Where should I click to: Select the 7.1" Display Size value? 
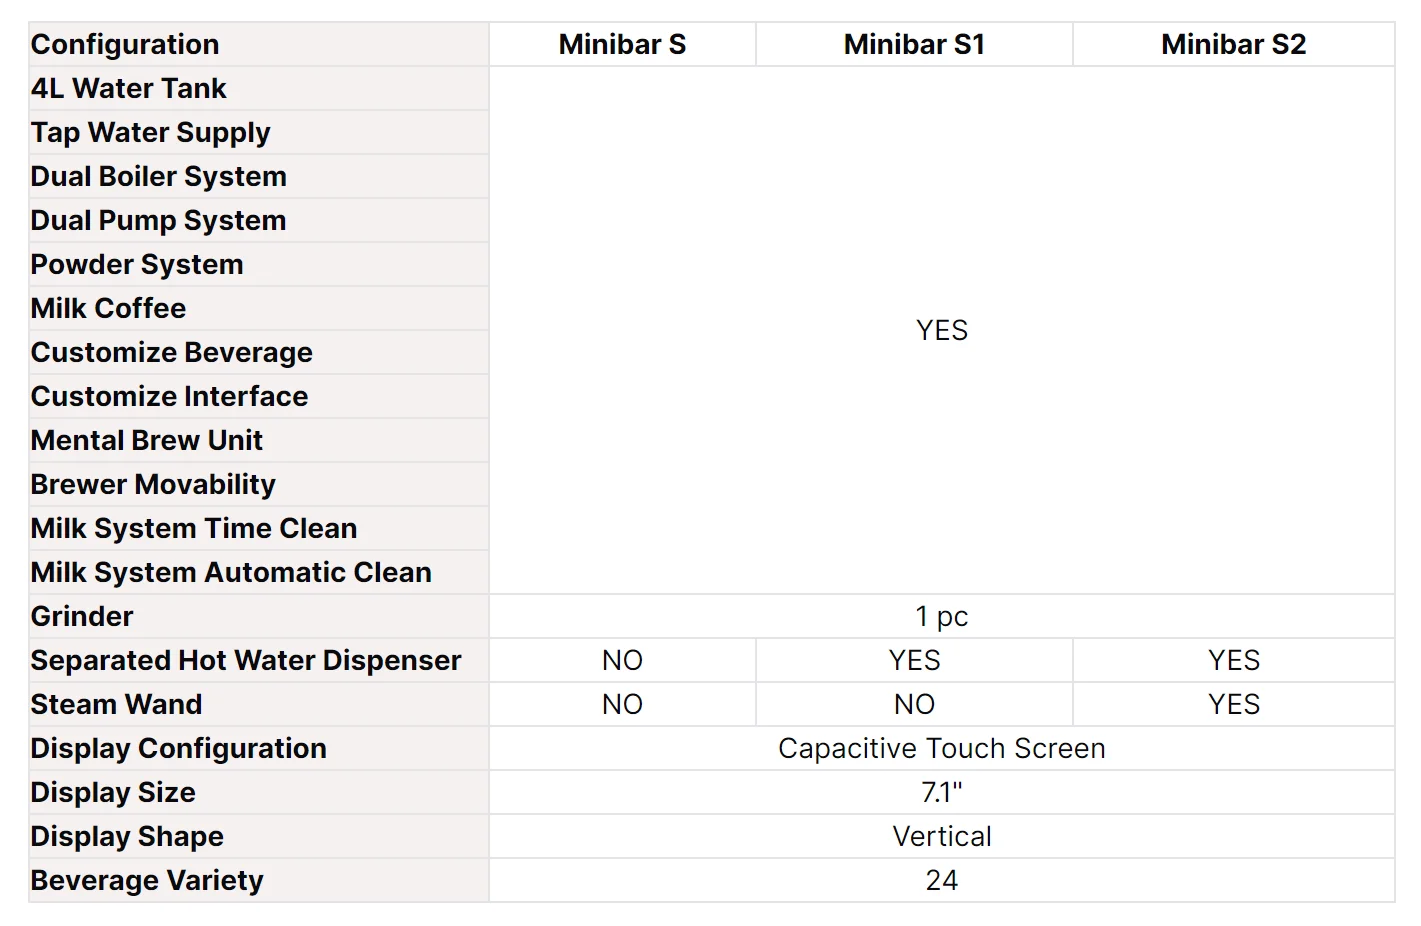tap(941, 793)
